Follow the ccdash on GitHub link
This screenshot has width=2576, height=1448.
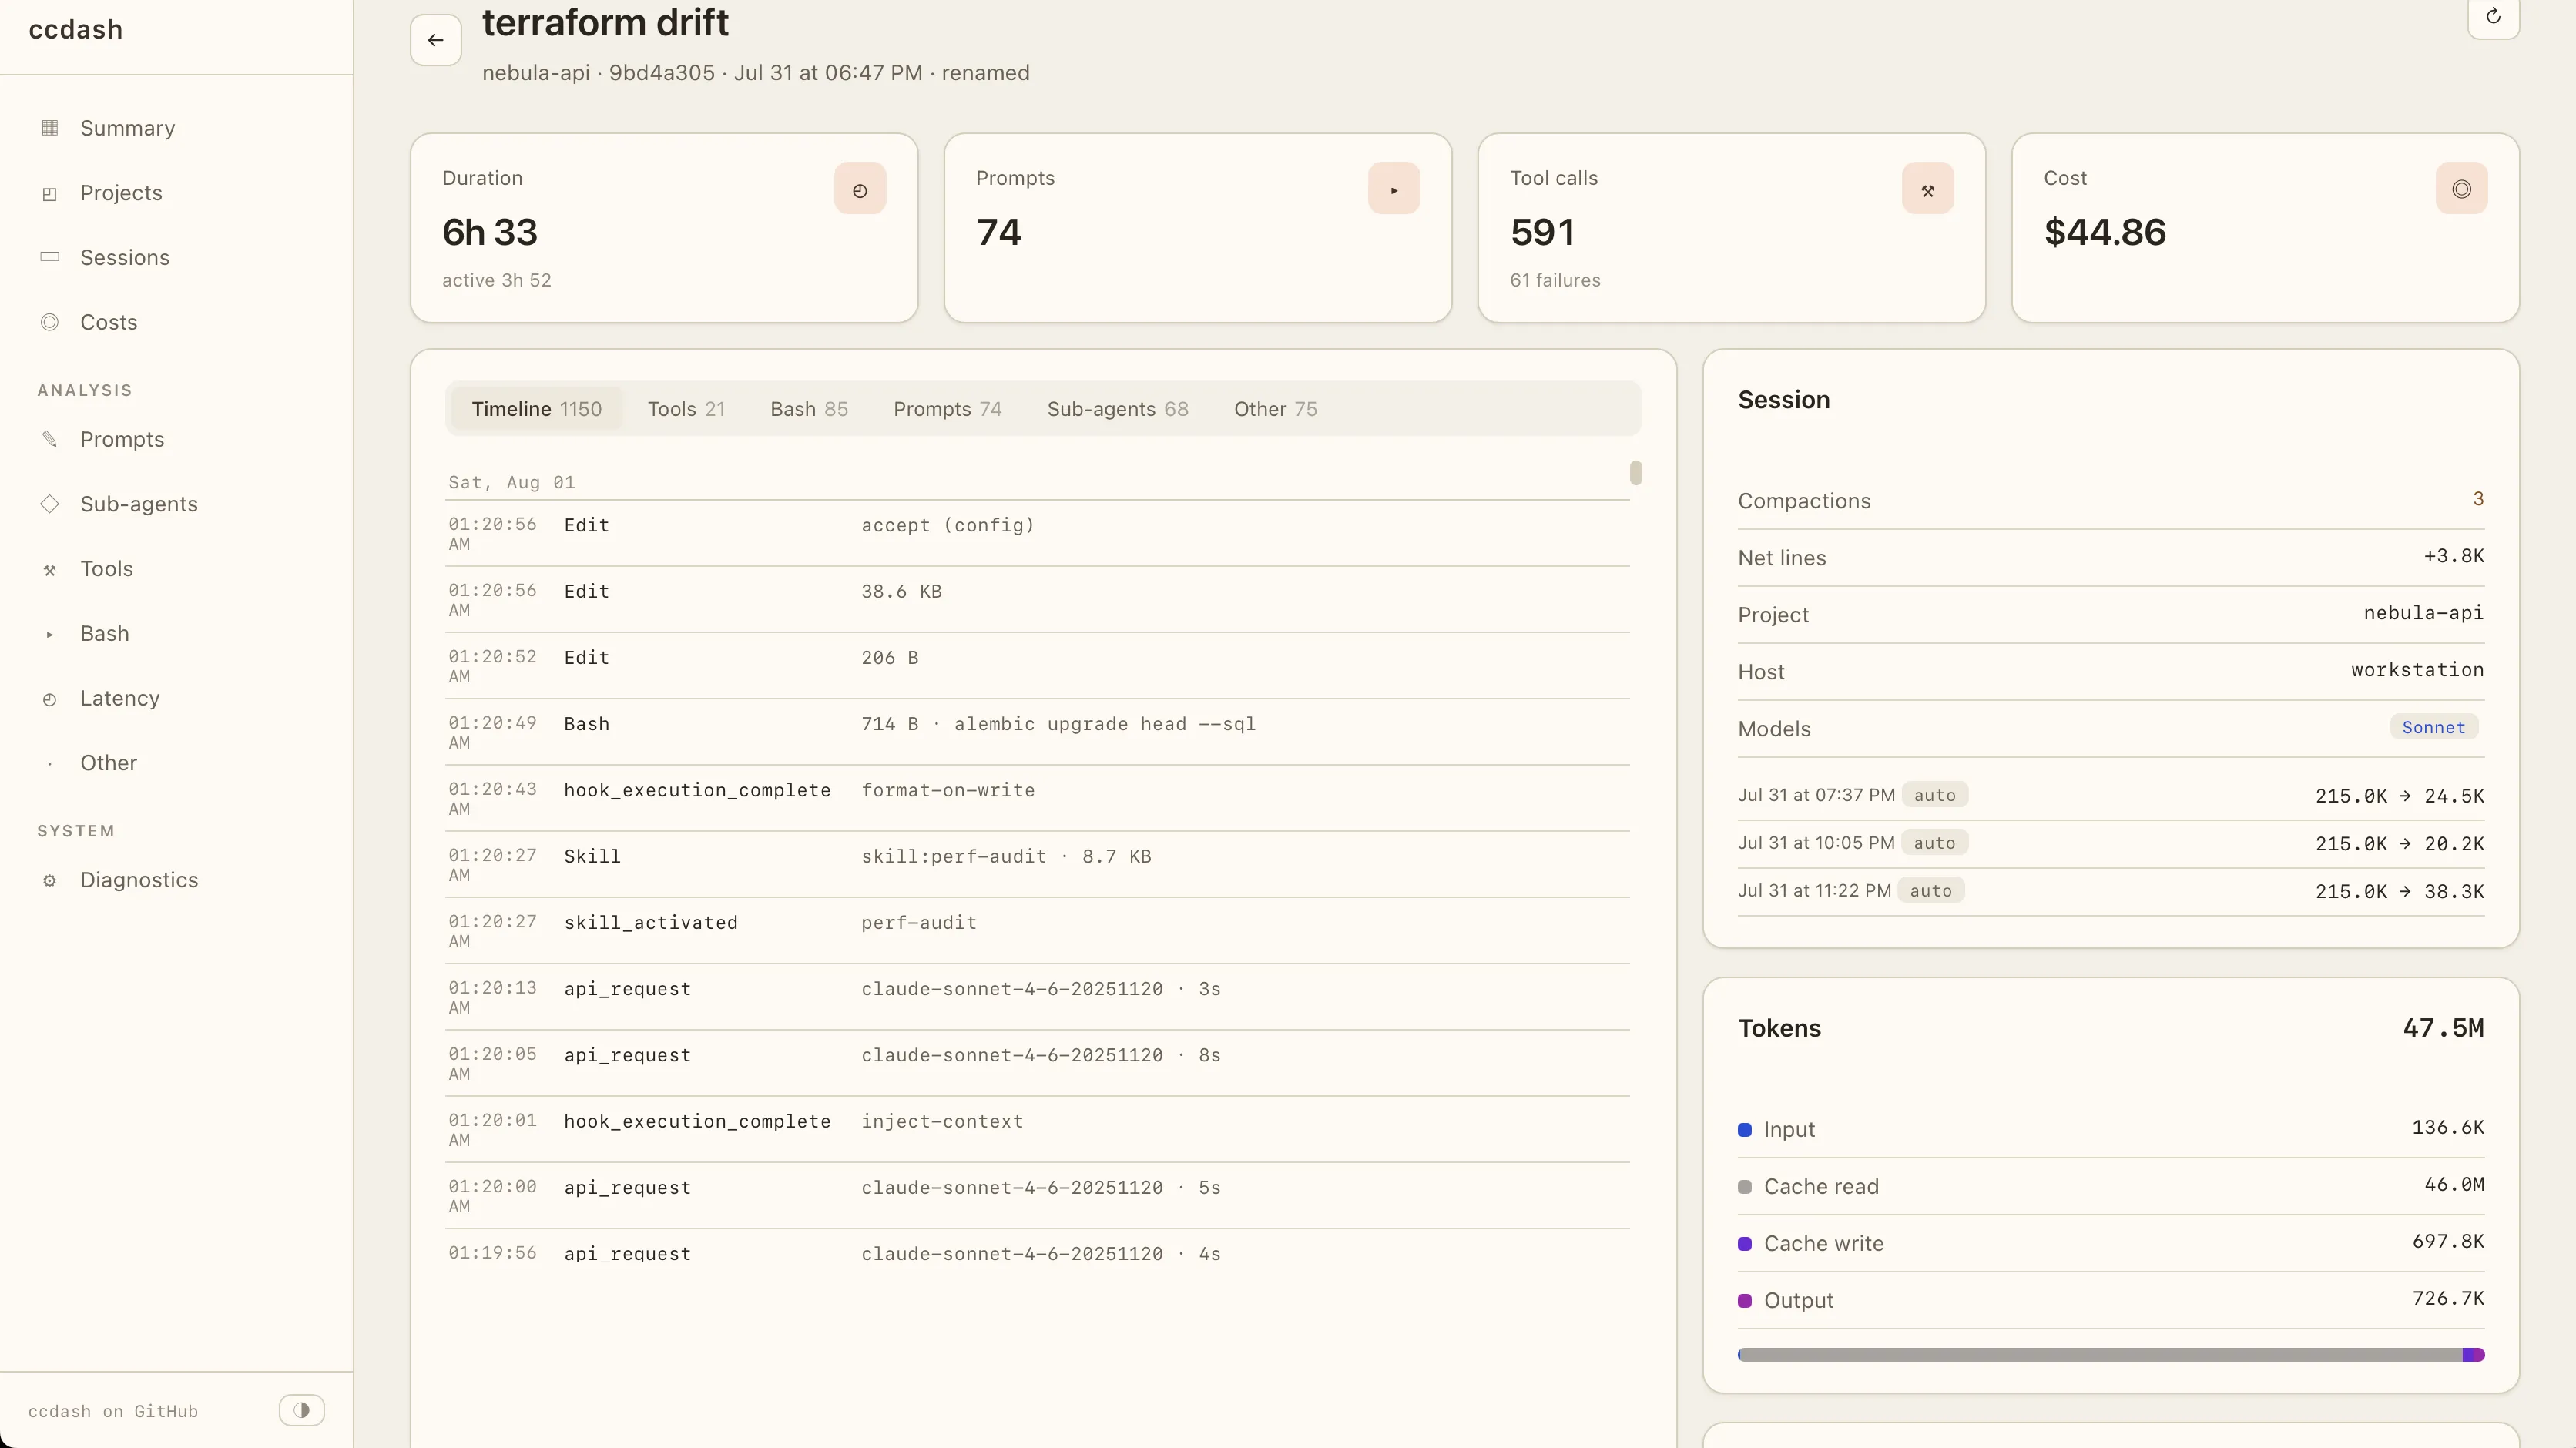[x=113, y=1411]
